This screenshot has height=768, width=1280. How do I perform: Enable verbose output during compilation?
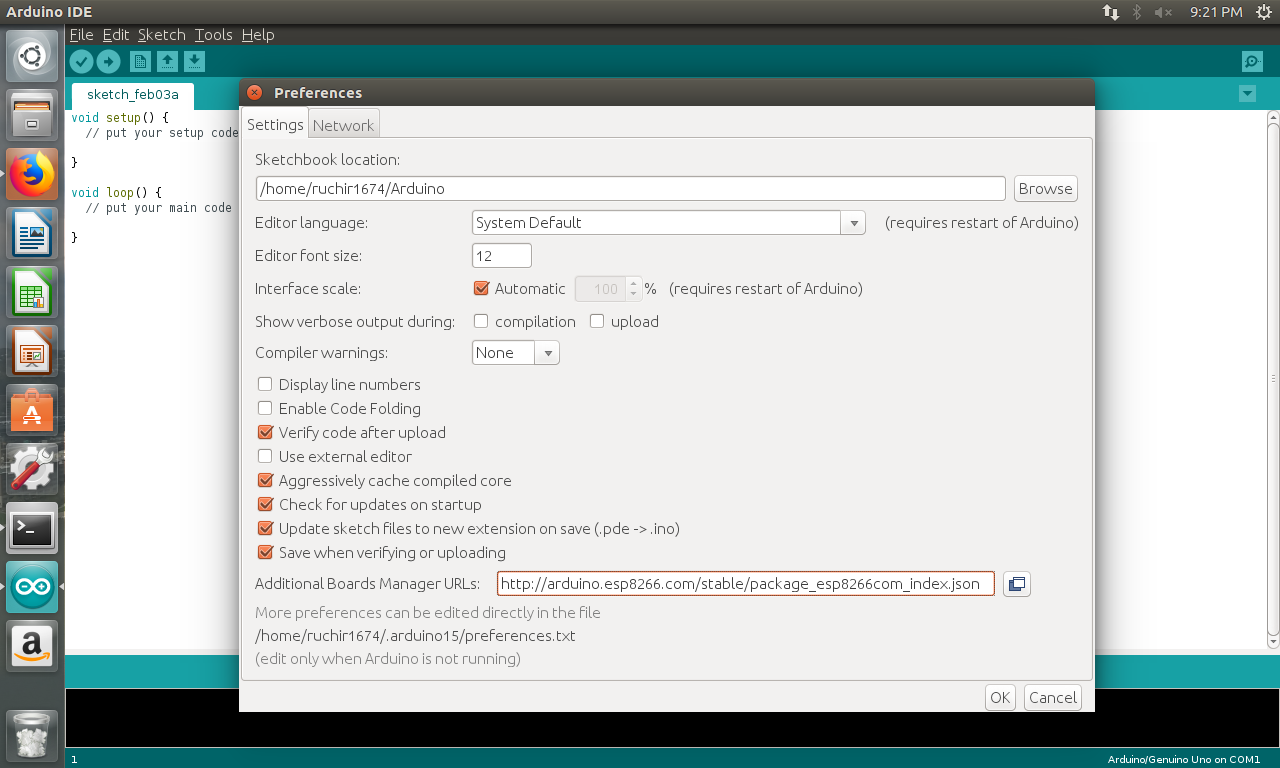pyautogui.click(x=481, y=322)
